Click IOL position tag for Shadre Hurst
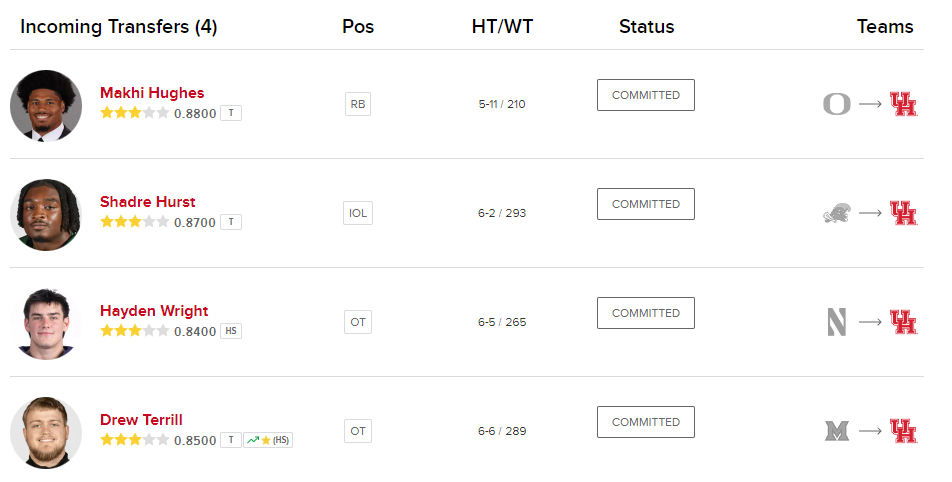 (358, 213)
